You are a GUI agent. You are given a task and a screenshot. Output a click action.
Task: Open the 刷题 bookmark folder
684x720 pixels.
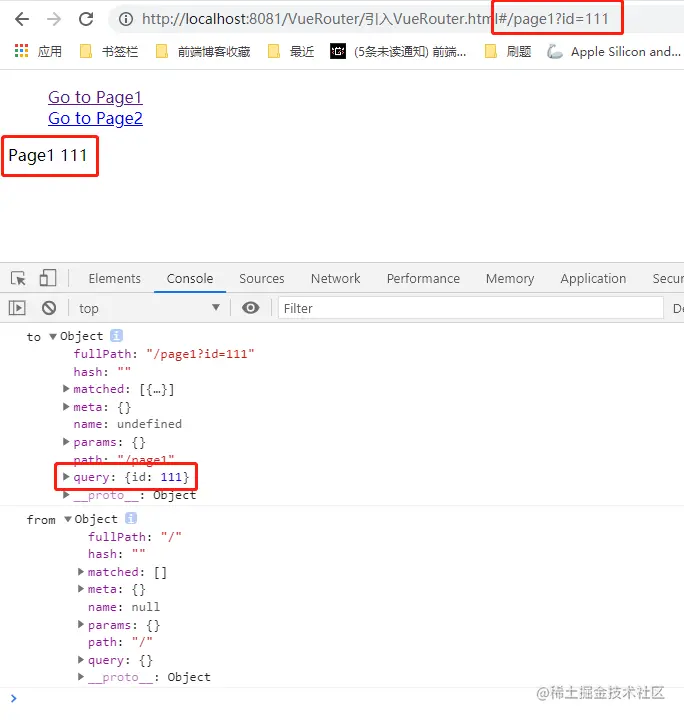click(x=508, y=51)
